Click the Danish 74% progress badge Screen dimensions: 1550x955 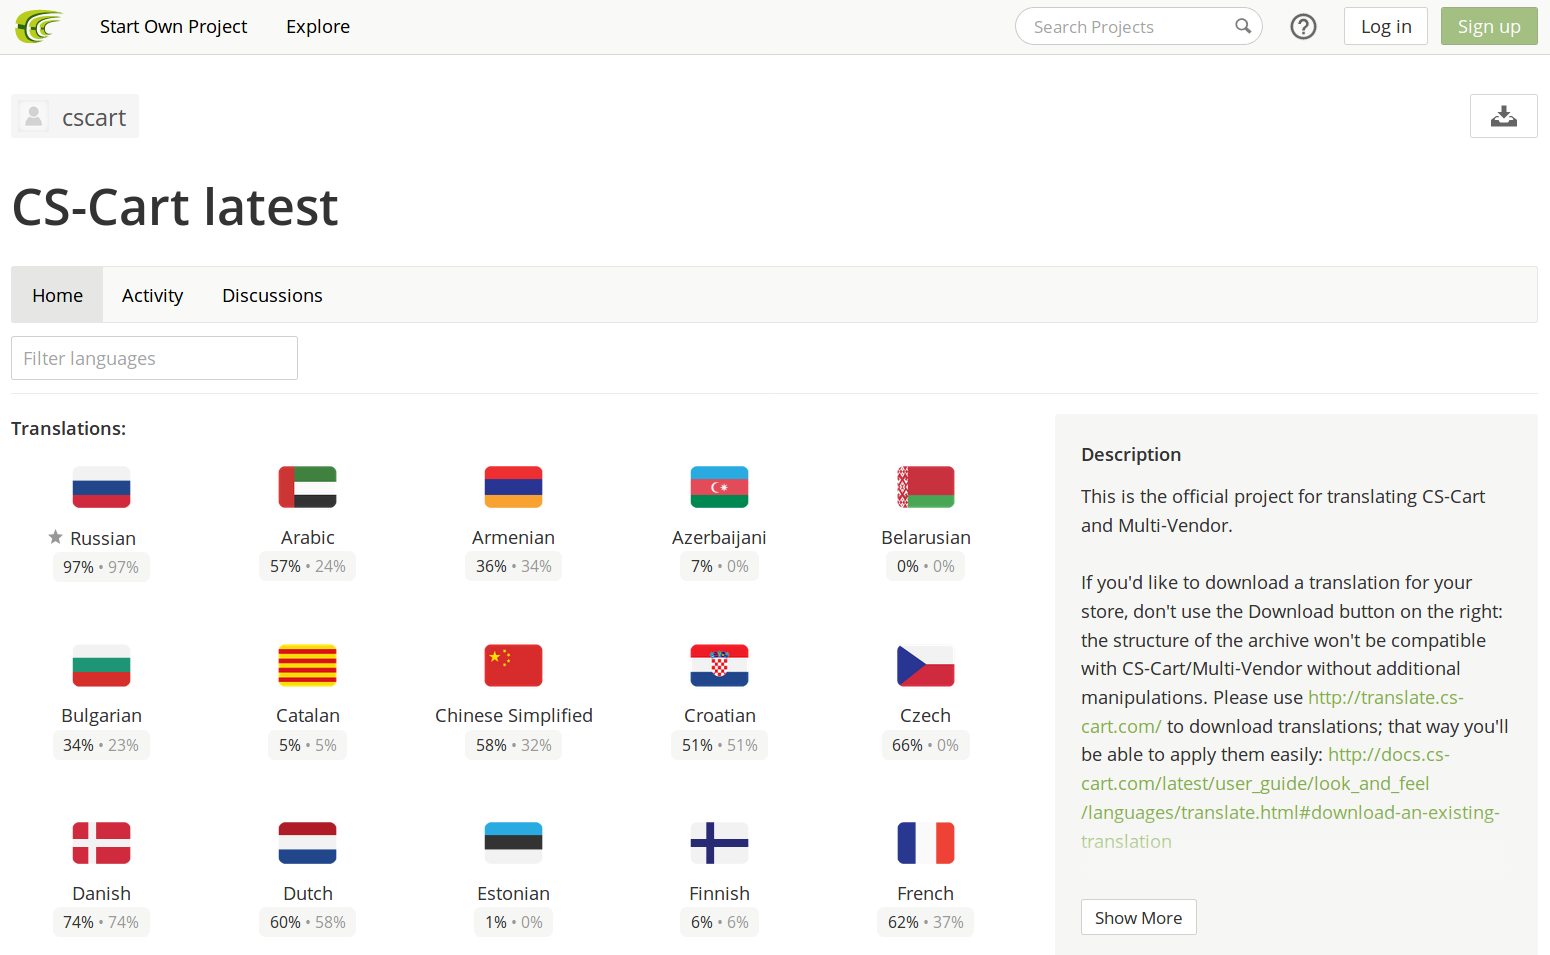click(101, 922)
